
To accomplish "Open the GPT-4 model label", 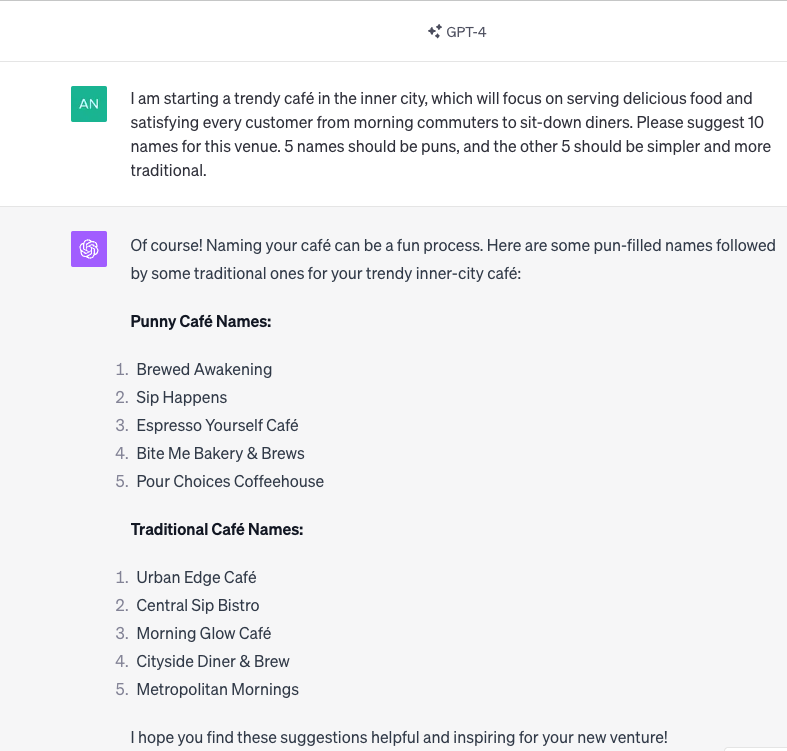I will point(466,32).
